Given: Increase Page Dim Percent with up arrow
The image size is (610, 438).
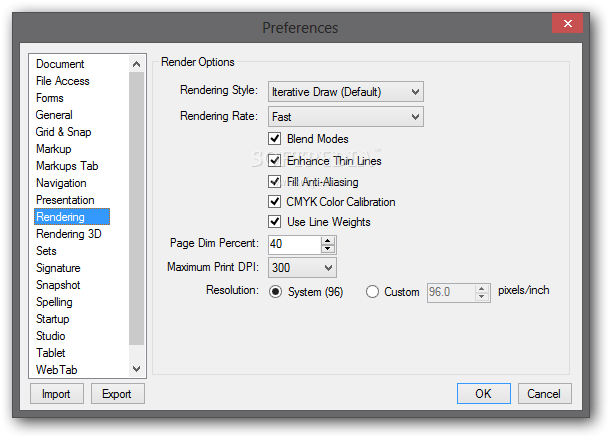Looking at the screenshot, I should pyautogui.click(x=328, y=240).
